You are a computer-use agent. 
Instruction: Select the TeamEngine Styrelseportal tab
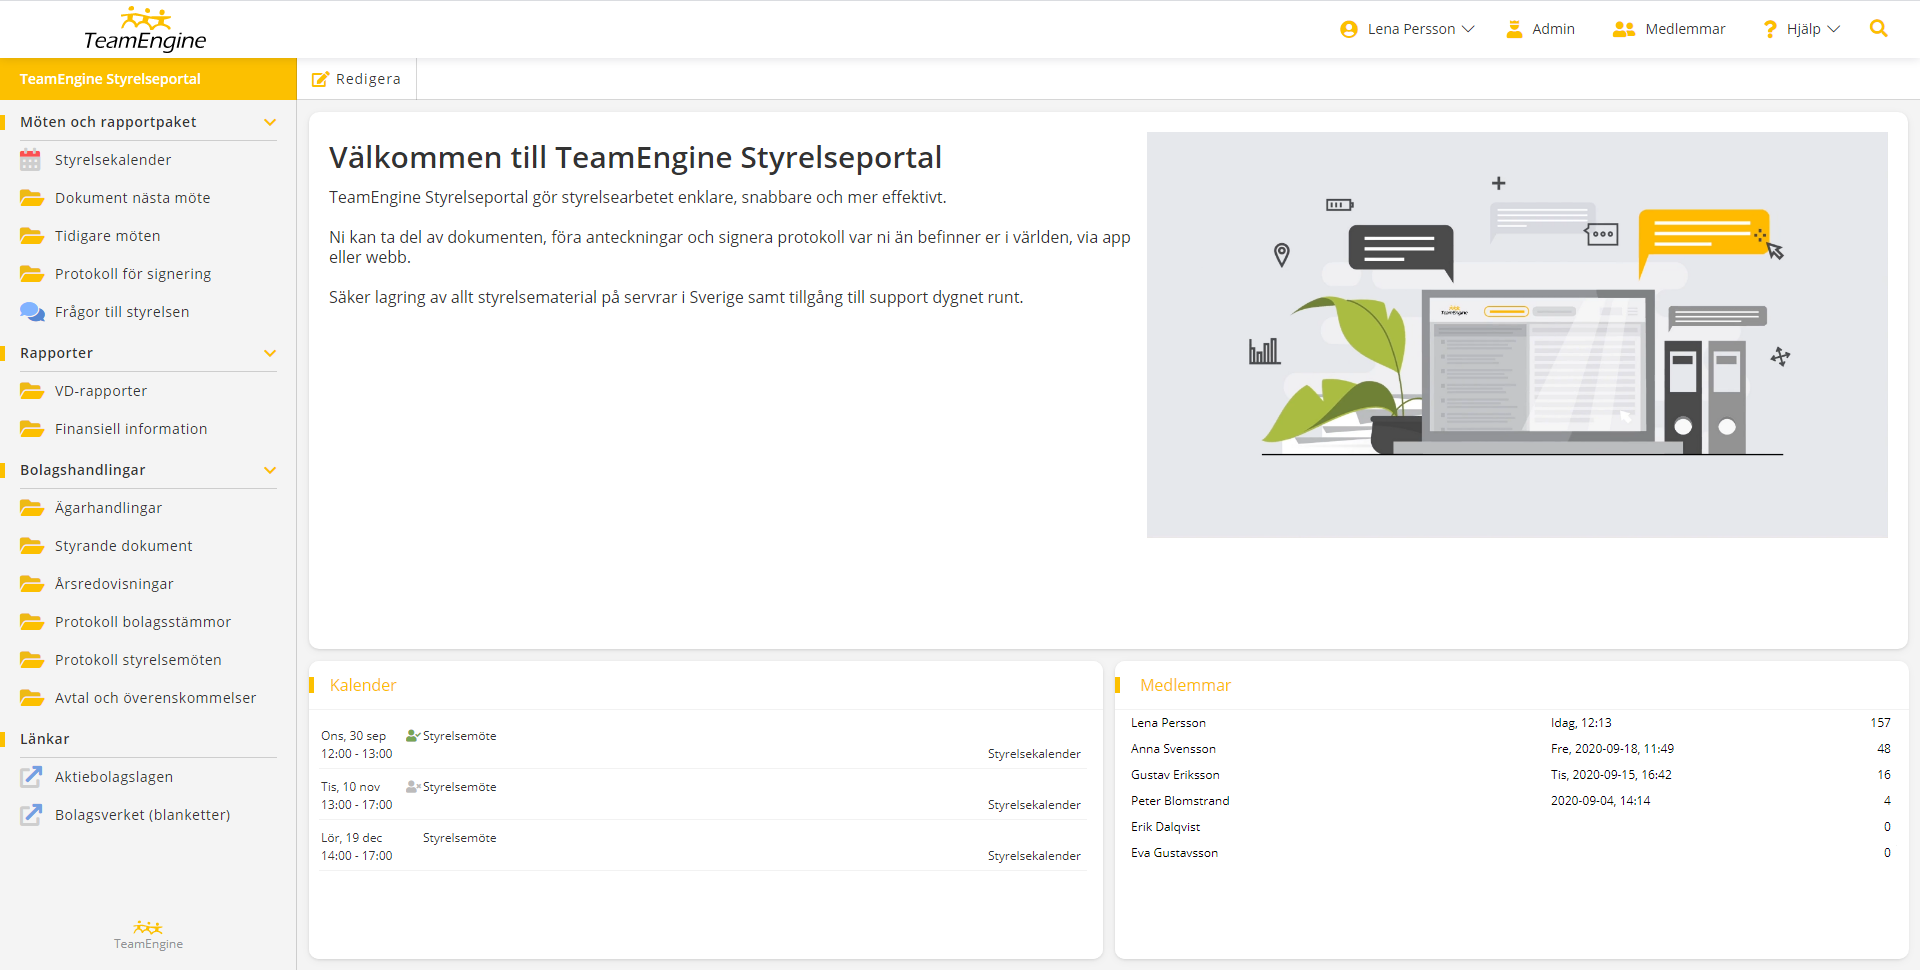(x=148, y=79)
